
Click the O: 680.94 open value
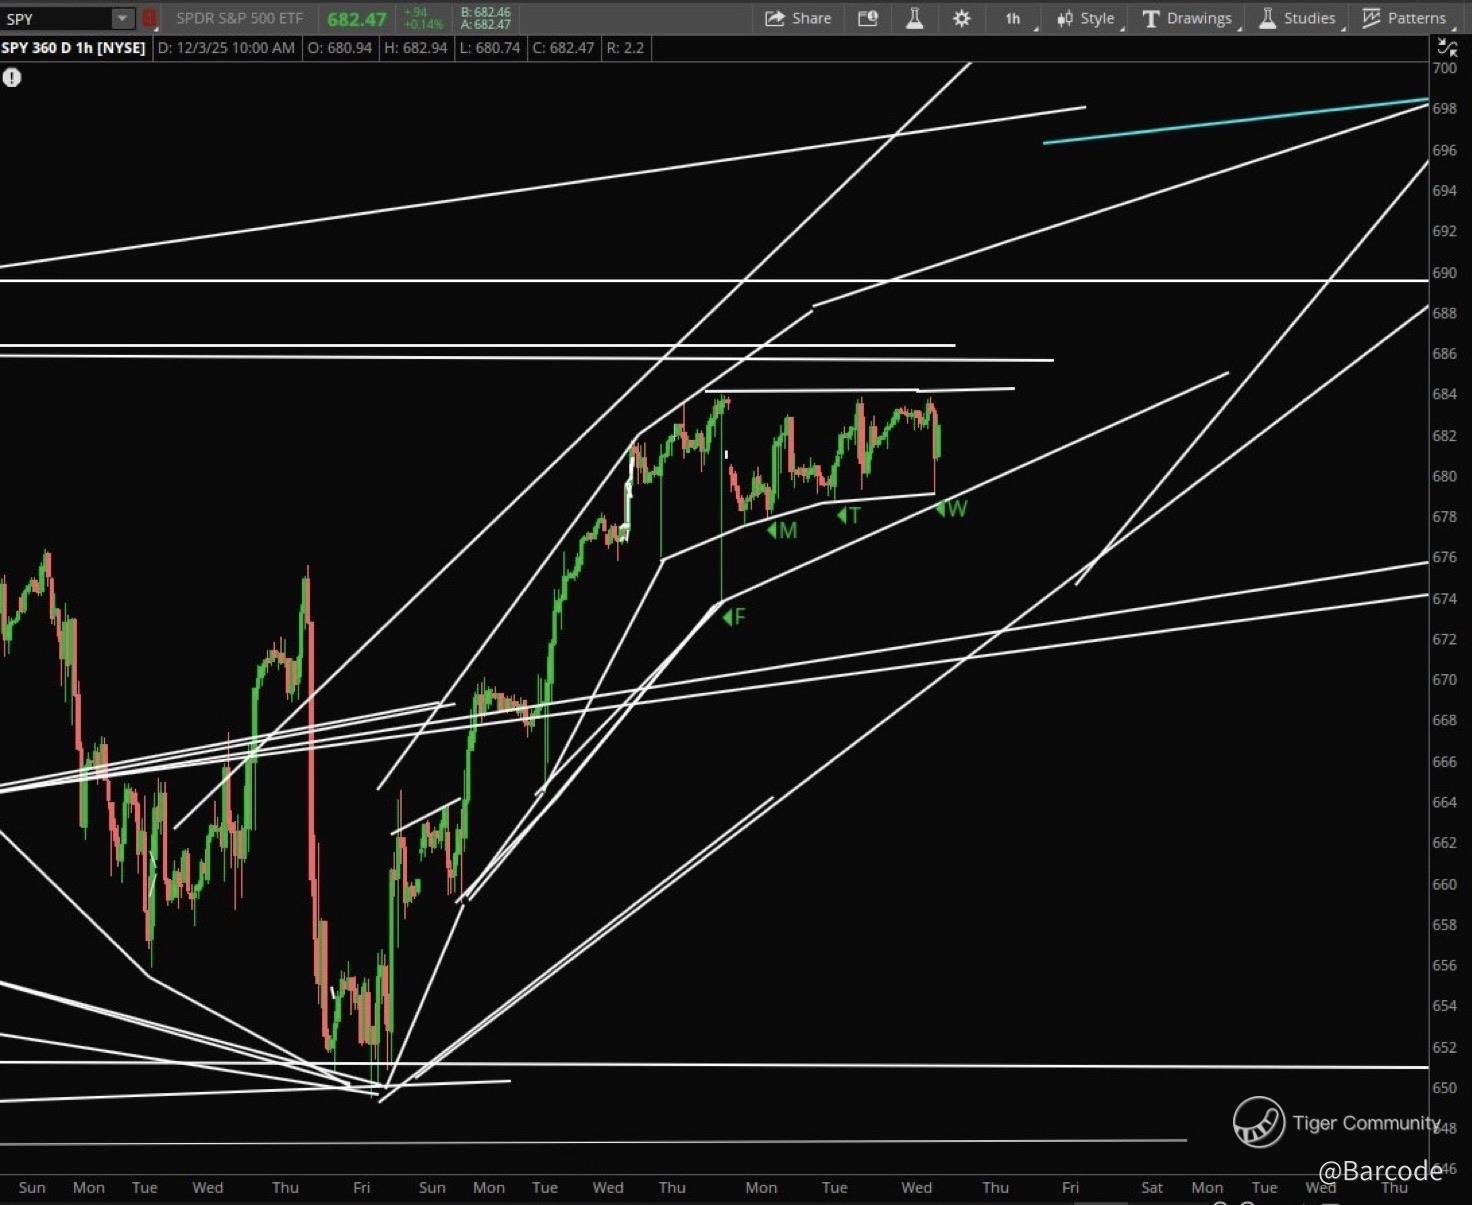coord(339,47)
